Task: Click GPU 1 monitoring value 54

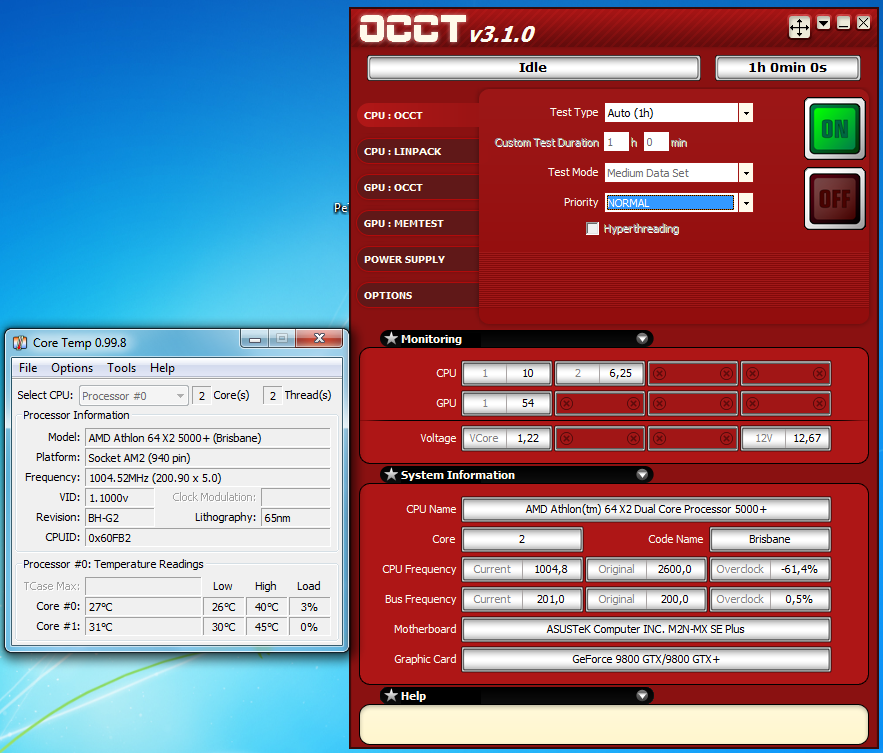Action: point(528,403)
